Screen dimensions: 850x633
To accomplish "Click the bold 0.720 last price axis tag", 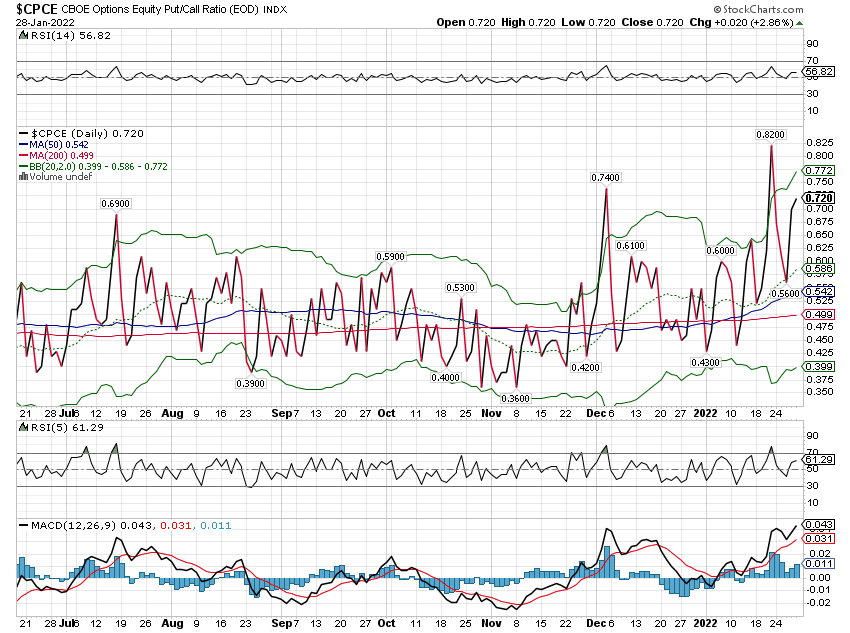I will [x=819, y=198].
